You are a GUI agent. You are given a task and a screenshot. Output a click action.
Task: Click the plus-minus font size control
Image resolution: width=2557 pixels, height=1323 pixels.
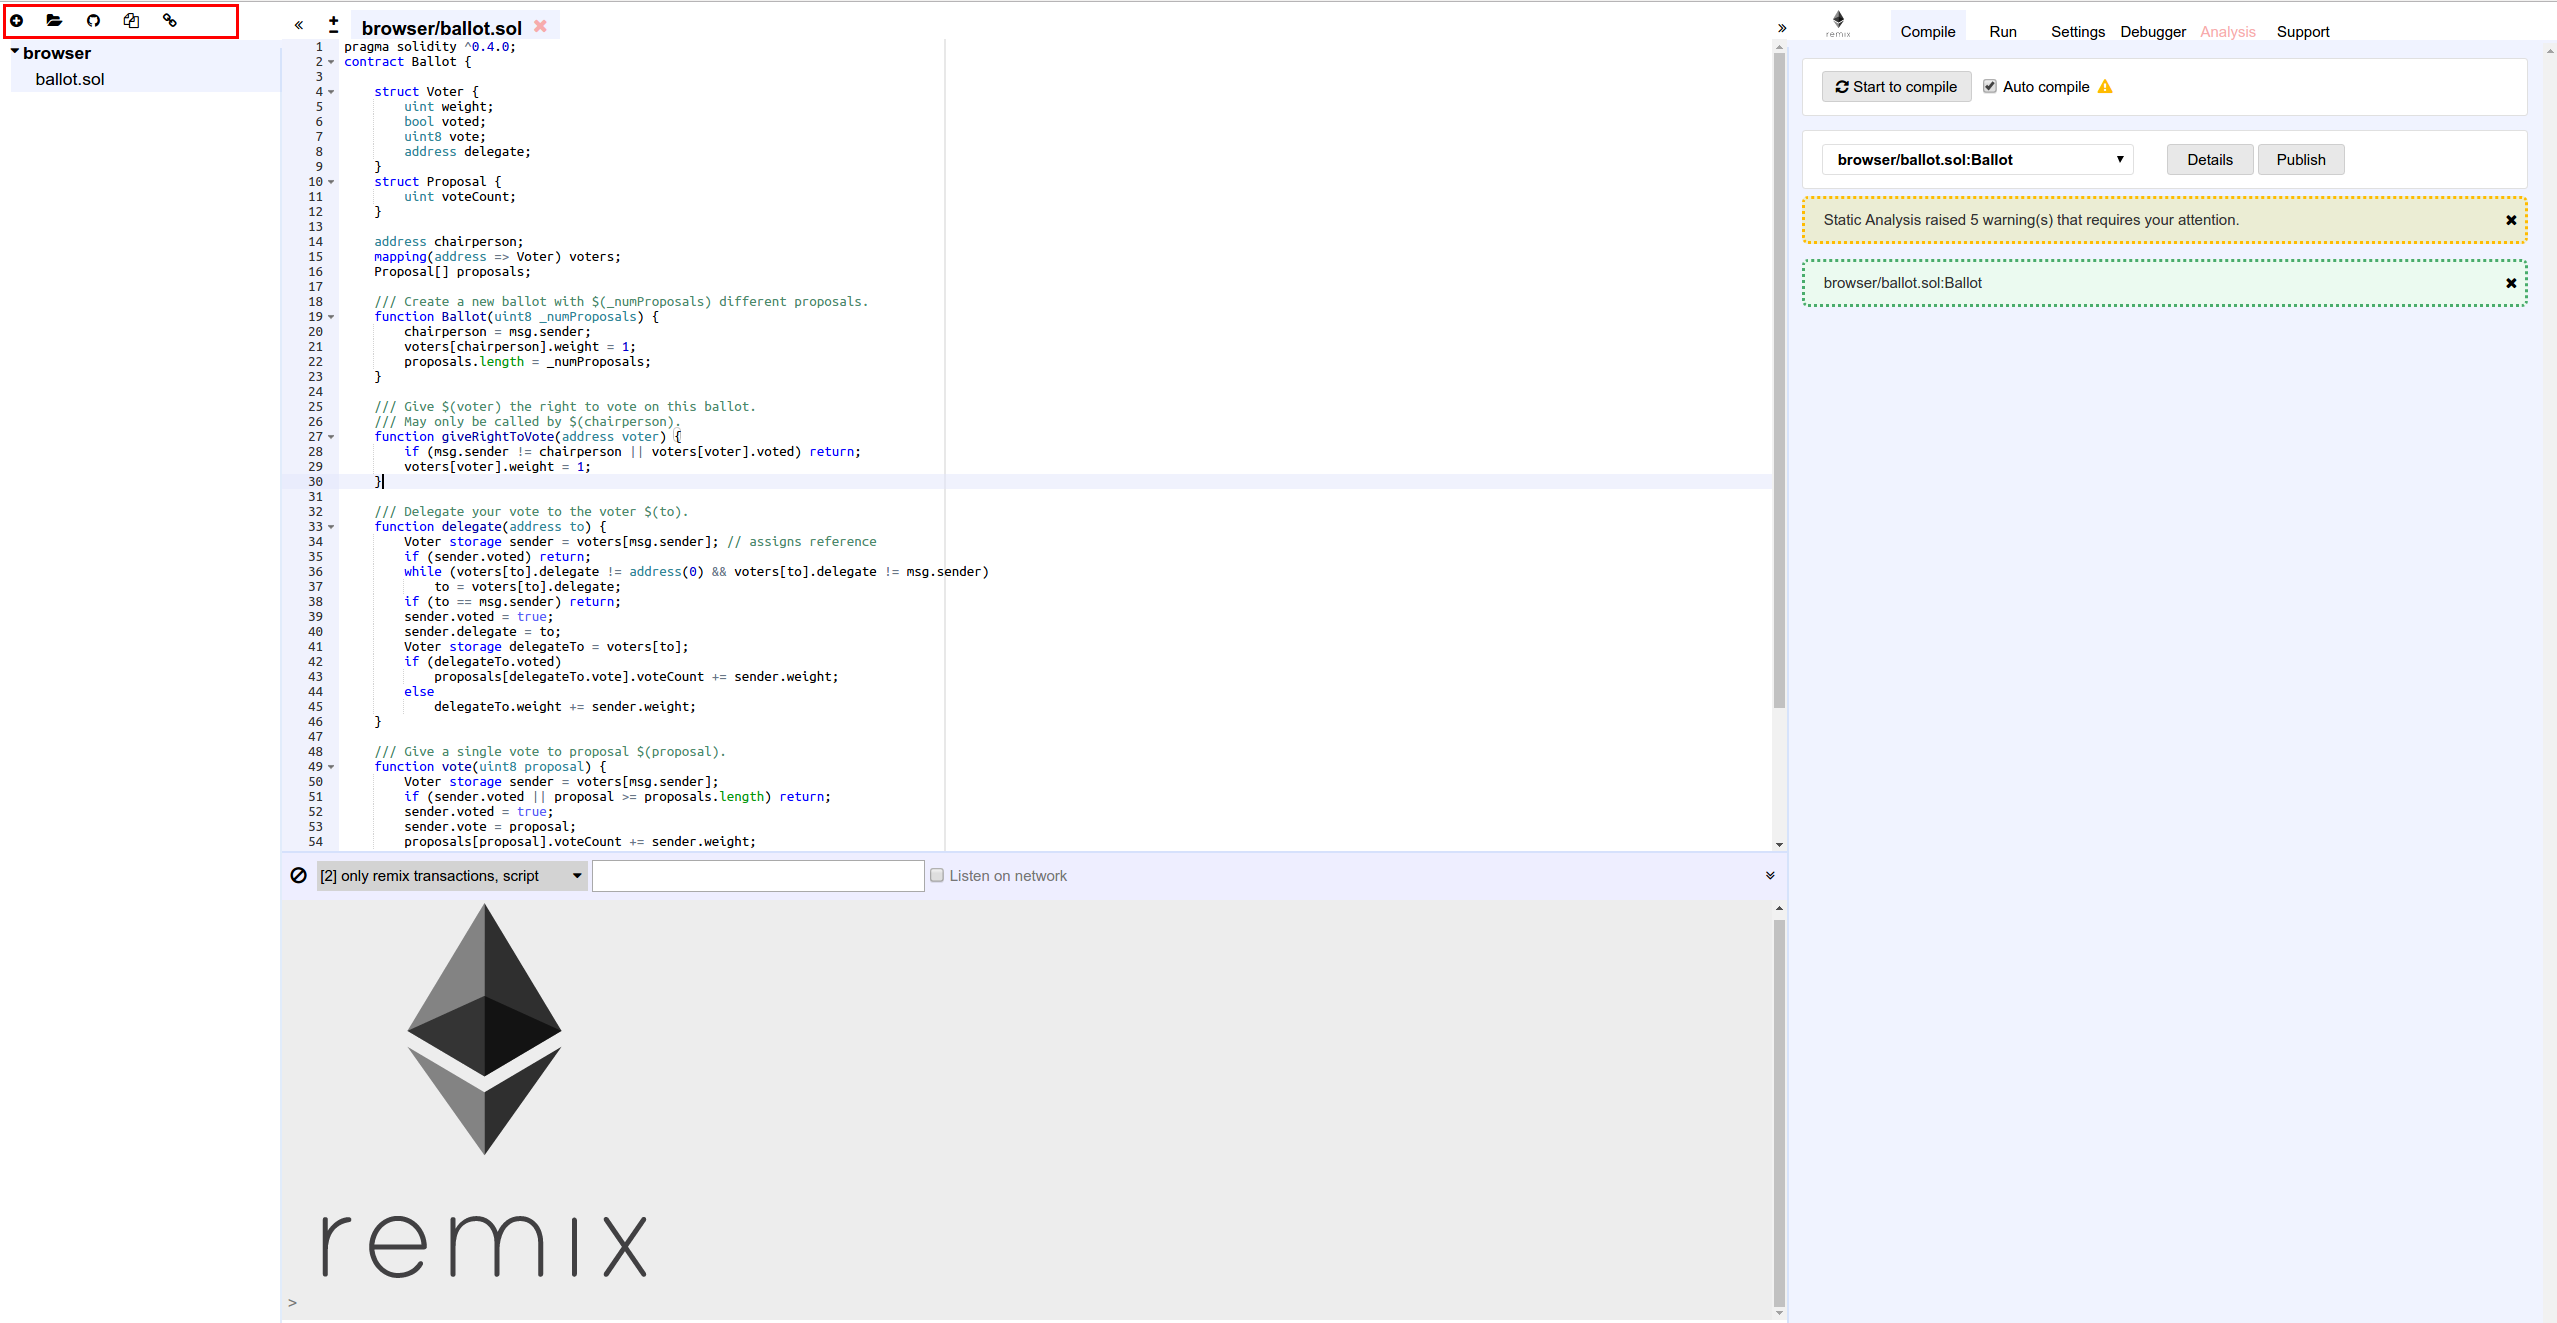[x=333, y=25]
